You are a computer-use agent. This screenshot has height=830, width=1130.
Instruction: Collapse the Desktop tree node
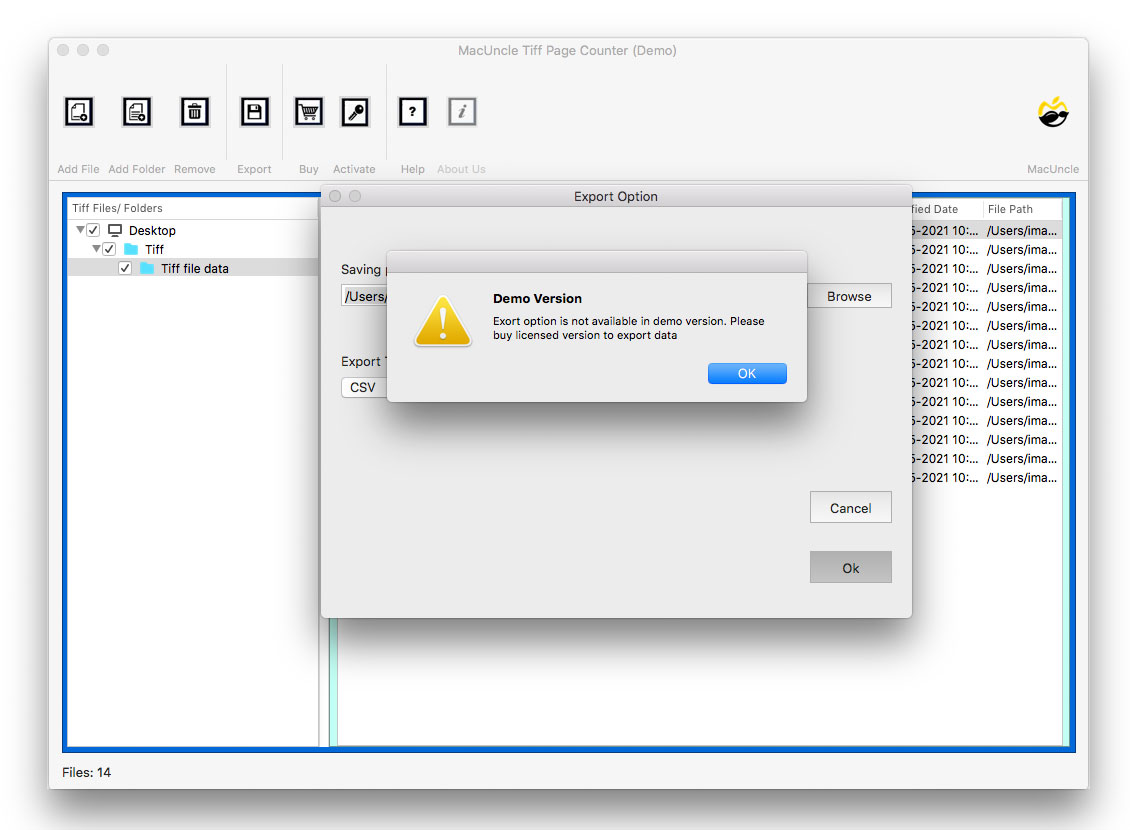[x=80, y=230]
